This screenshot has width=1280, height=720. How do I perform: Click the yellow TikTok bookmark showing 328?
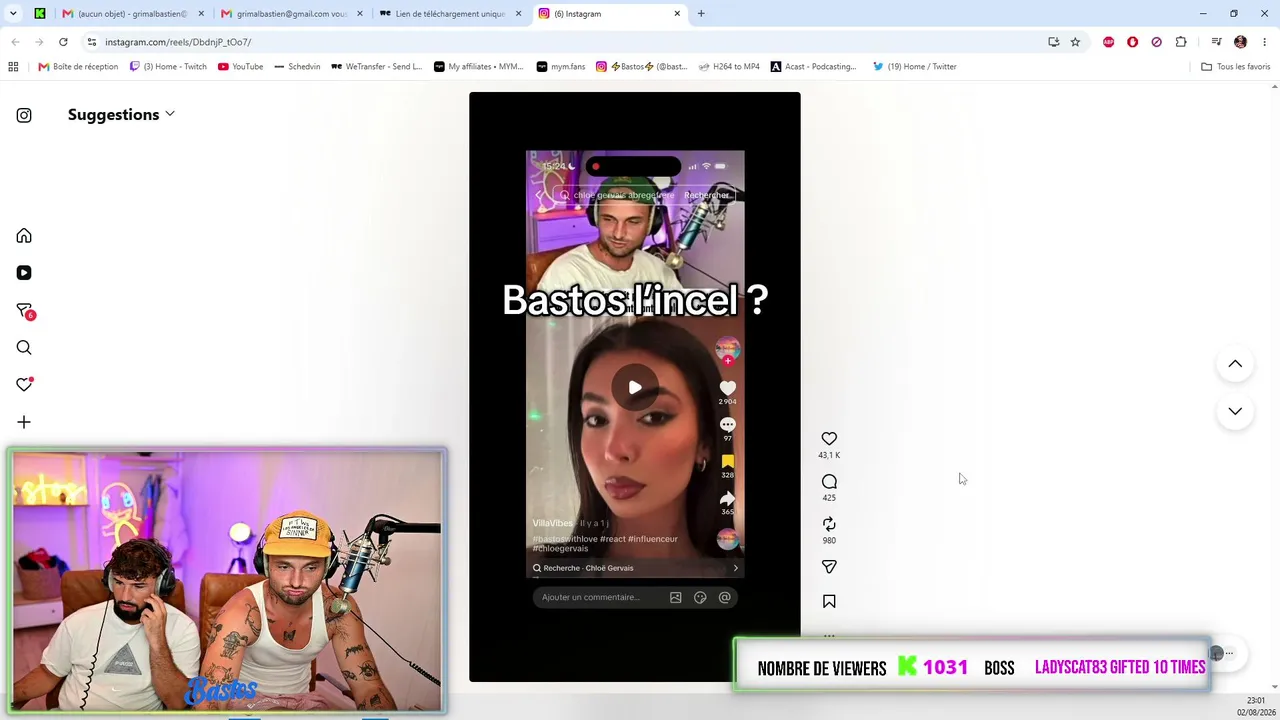coord(728,462)
